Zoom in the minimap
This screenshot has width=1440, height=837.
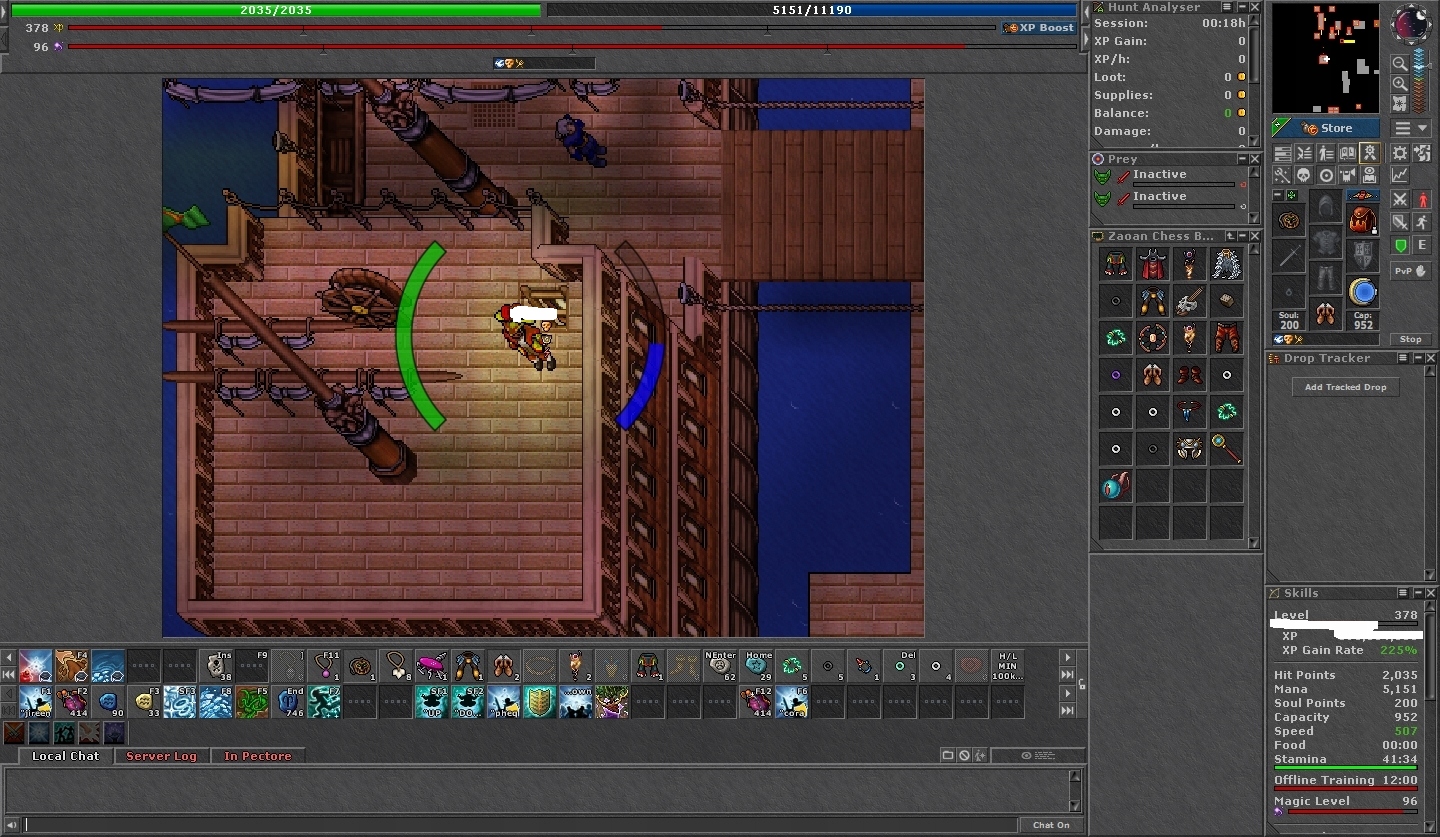click(x=1400, y=83)
